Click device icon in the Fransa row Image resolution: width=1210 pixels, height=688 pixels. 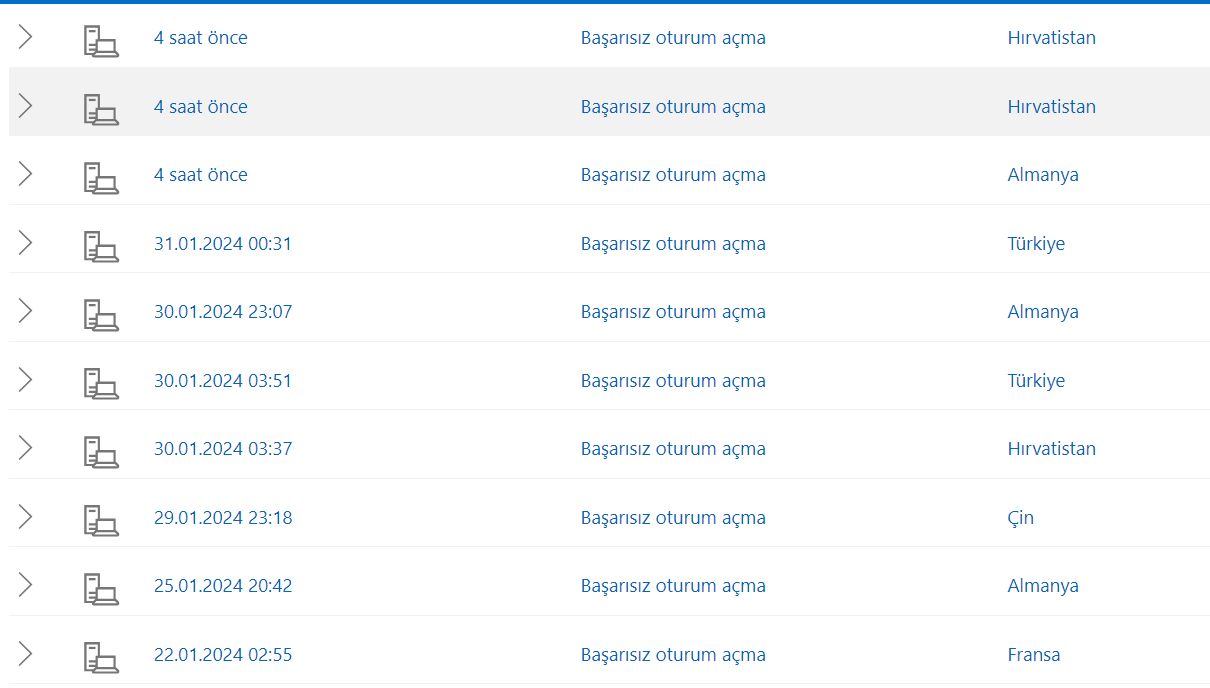[100, 656]
